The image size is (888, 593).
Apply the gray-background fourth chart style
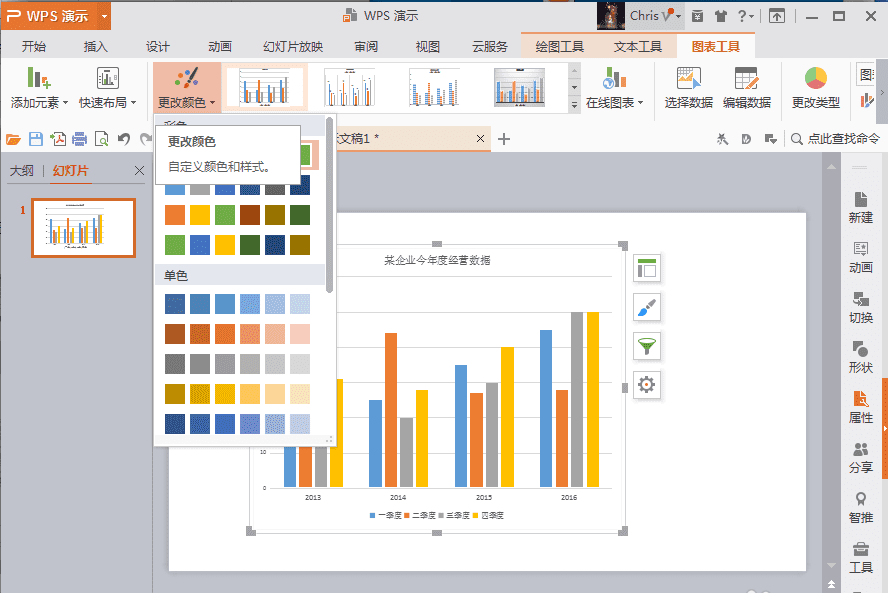click(x=519, y=87)
